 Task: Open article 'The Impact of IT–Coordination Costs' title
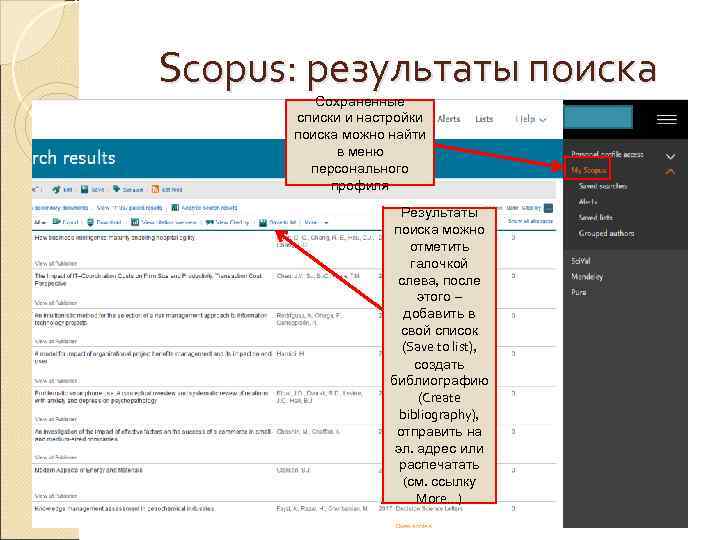point(149,280)
